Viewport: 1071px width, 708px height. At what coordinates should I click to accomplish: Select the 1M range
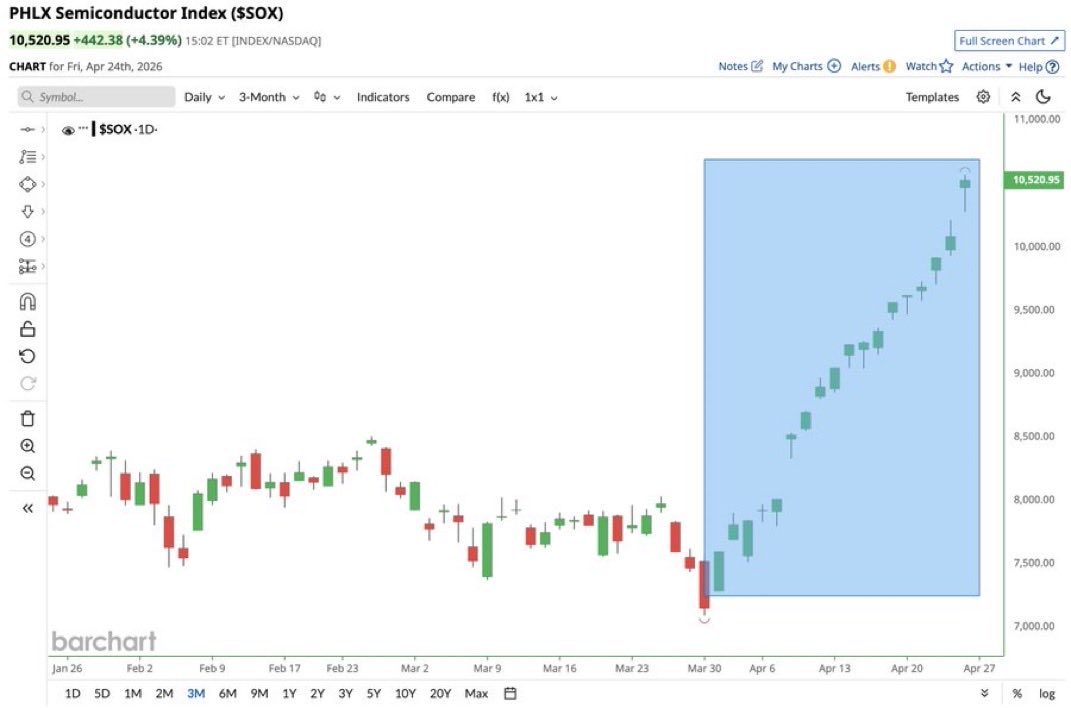pyautogui.click(x=133, y=694)
